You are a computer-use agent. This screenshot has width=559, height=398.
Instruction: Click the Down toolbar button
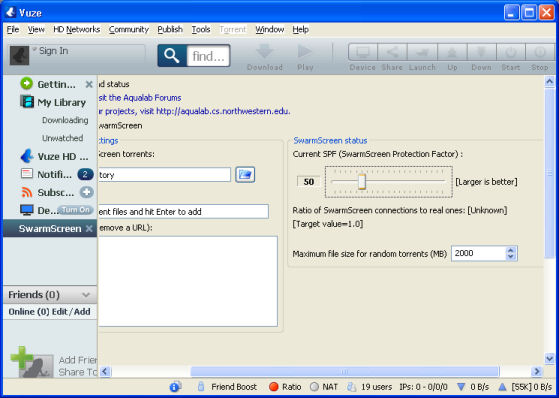tap(482, 52)
